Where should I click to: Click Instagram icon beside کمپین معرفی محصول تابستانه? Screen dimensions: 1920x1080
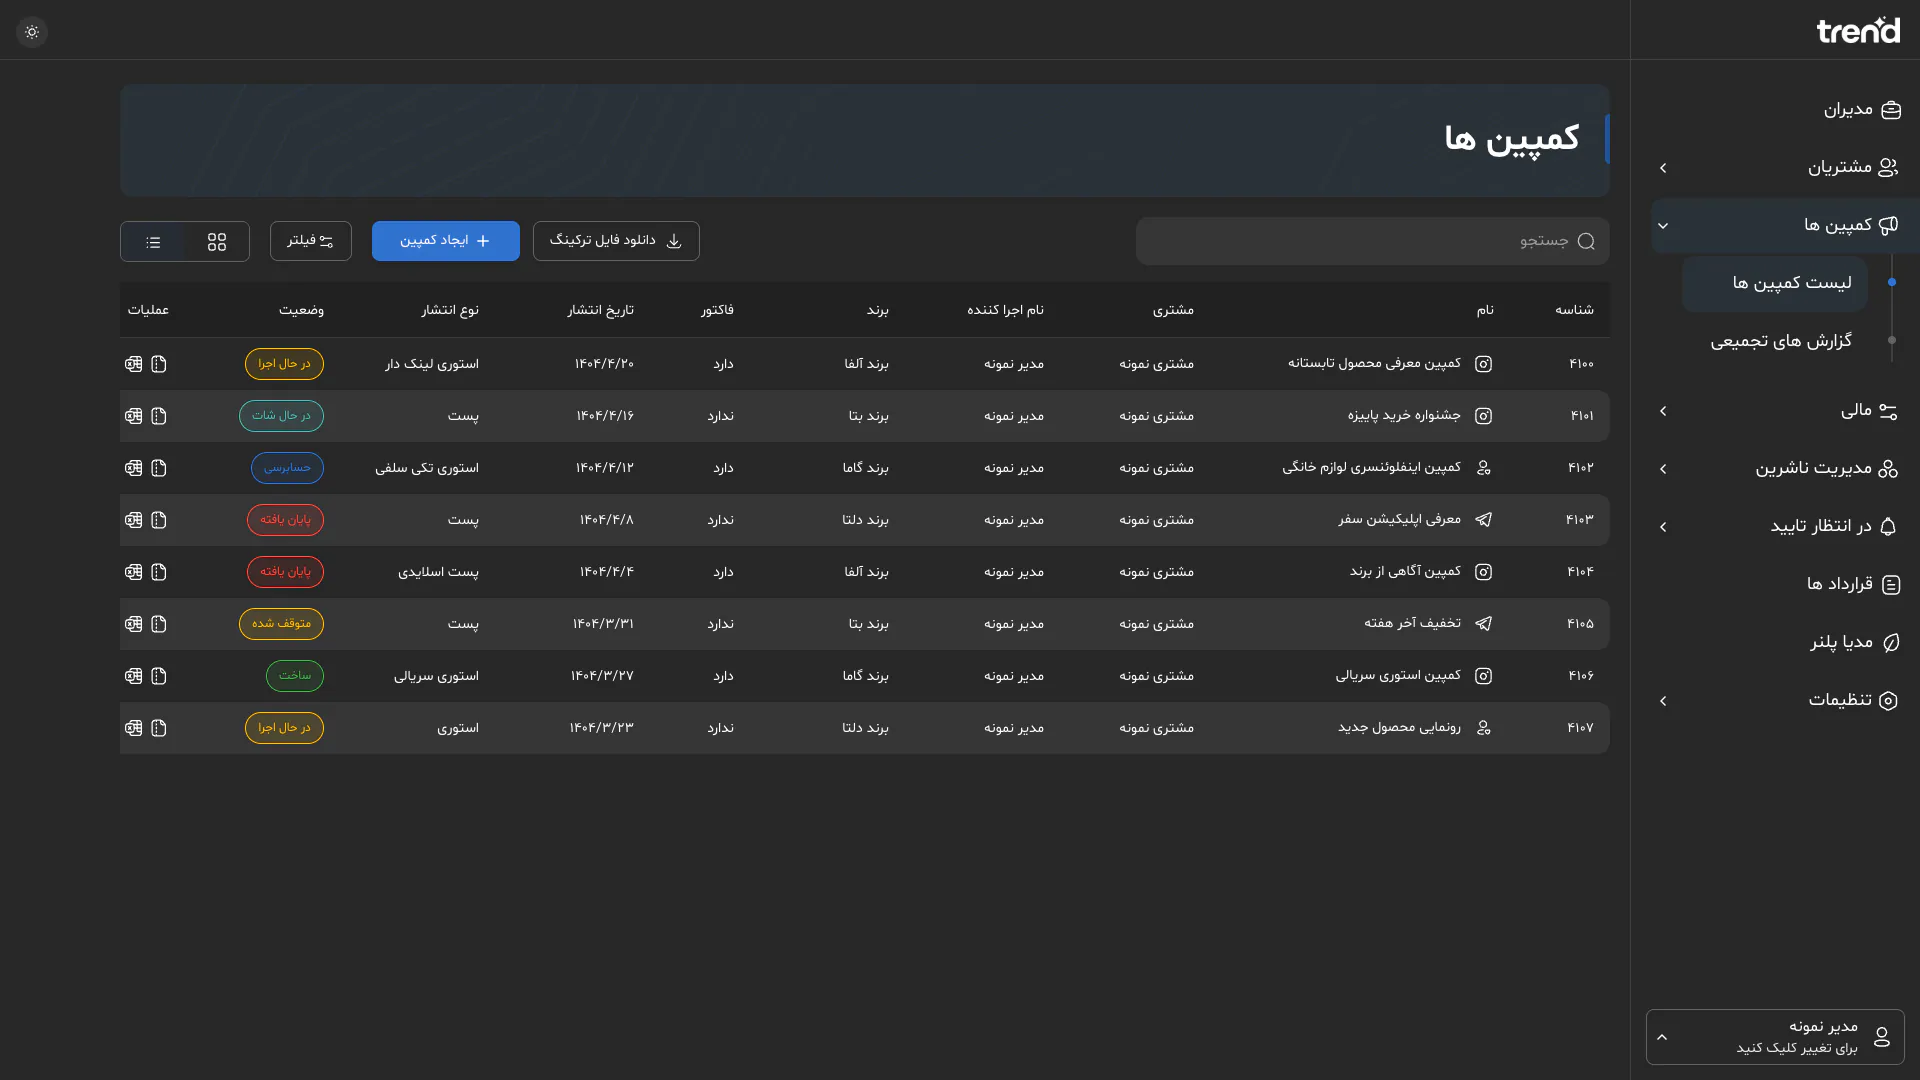pos(1484,364)
